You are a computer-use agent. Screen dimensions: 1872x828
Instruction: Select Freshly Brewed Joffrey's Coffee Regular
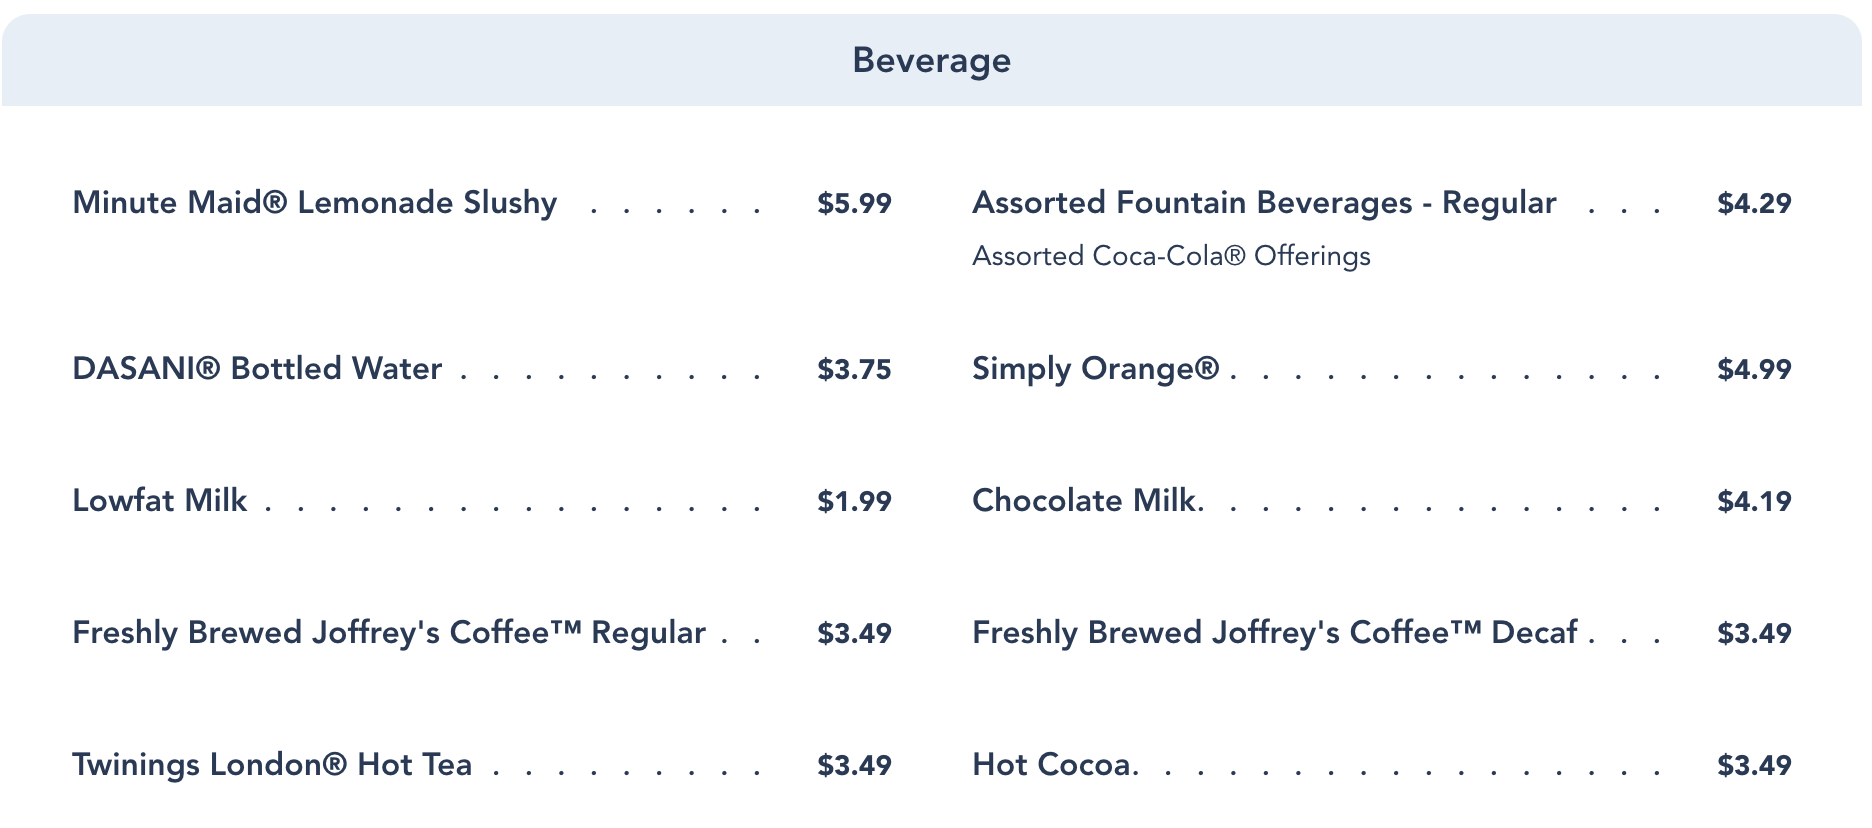[389, 633]
